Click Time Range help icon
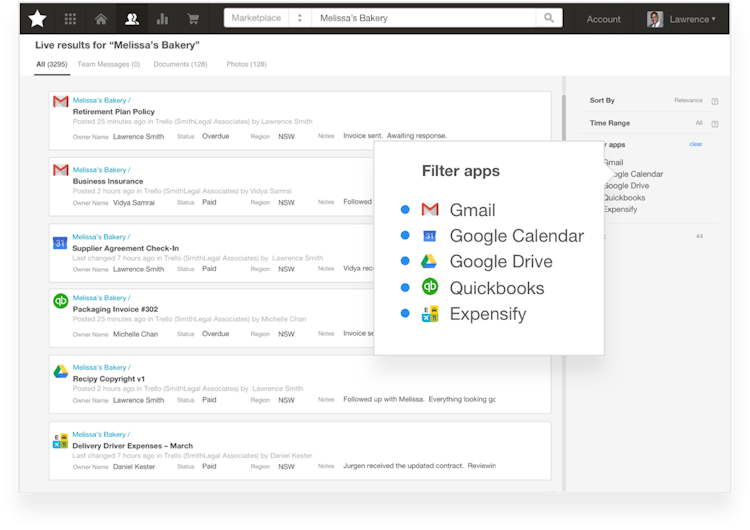The width and height of the screenshot is (750, 530). click(x=715, y=124)
